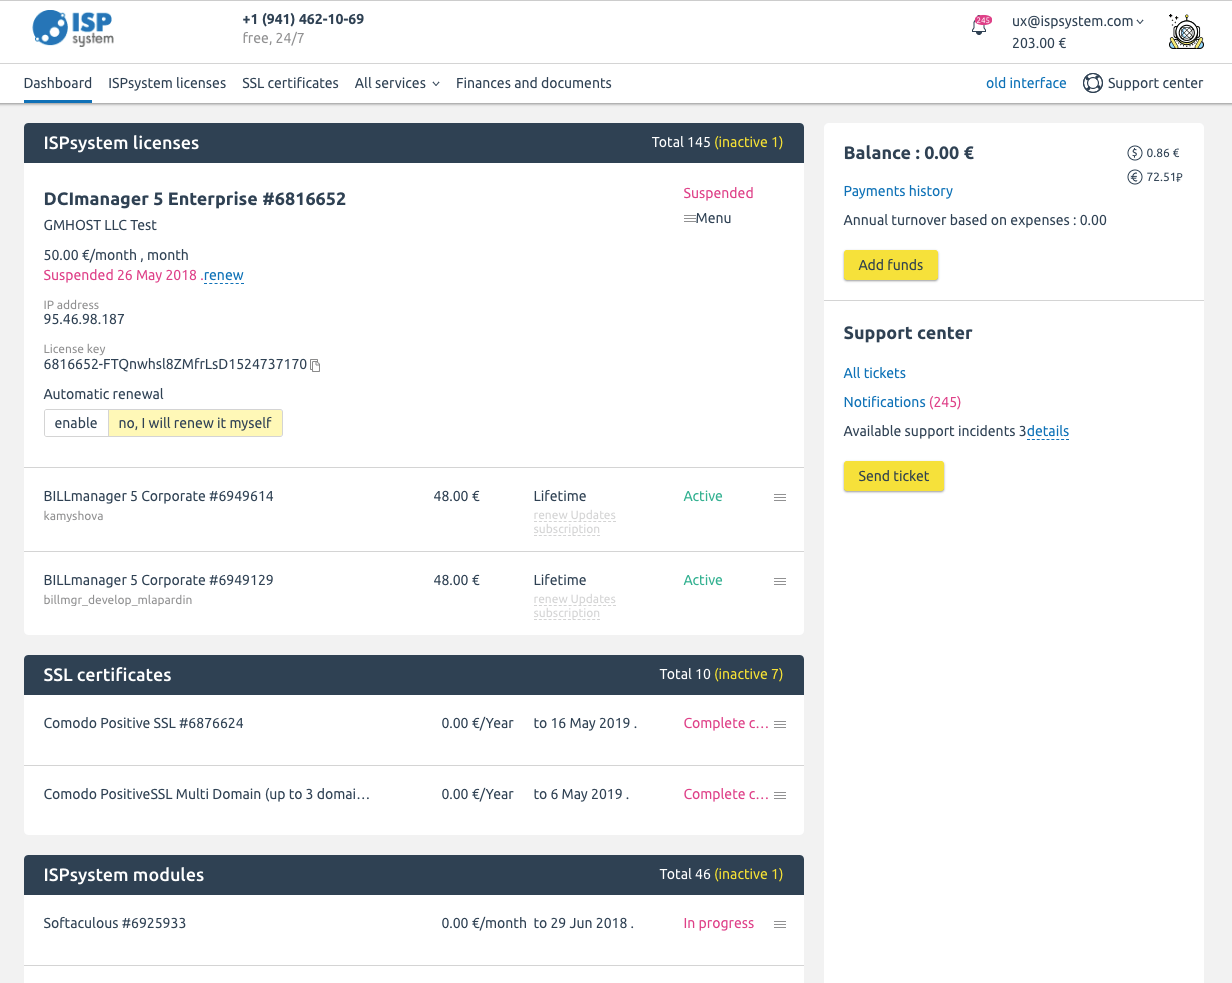Open the ISPsystem licenses tab
Viewport: 1232px width, 983px height.
pos(167,83)
